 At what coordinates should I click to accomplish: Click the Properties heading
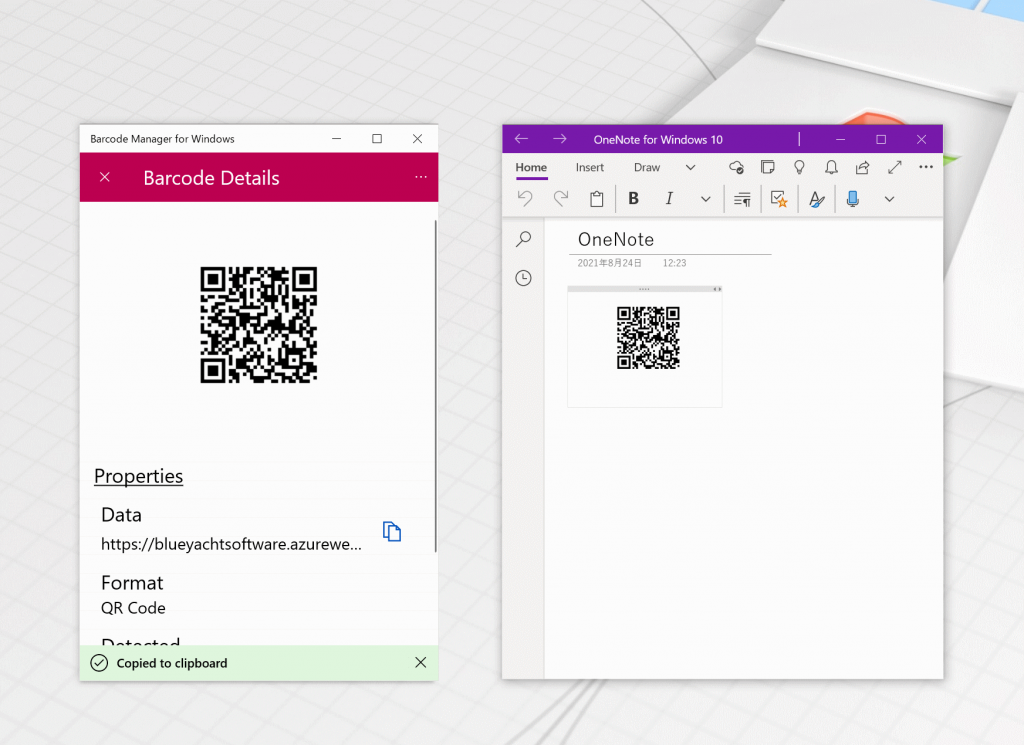[x=138, y=476]
